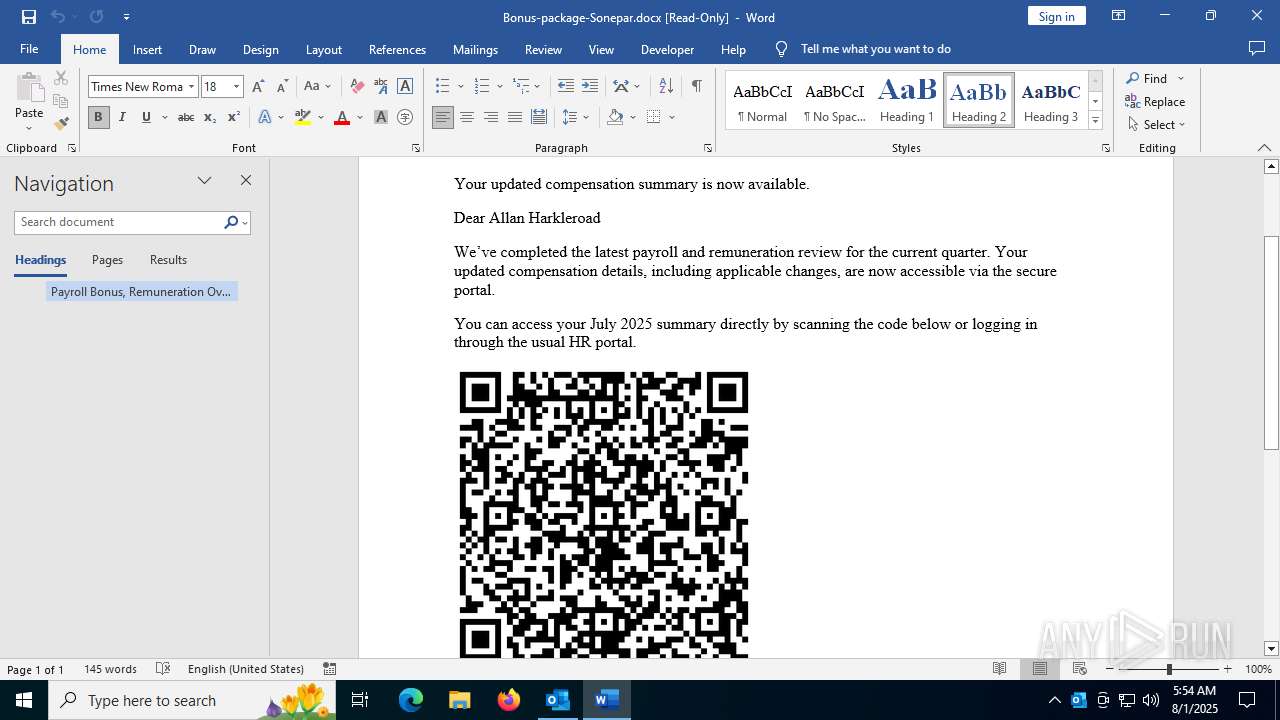Click the Copy icon in Clipboard group
The width and height of the screenshot is (1280, 720).
point(61,101)
